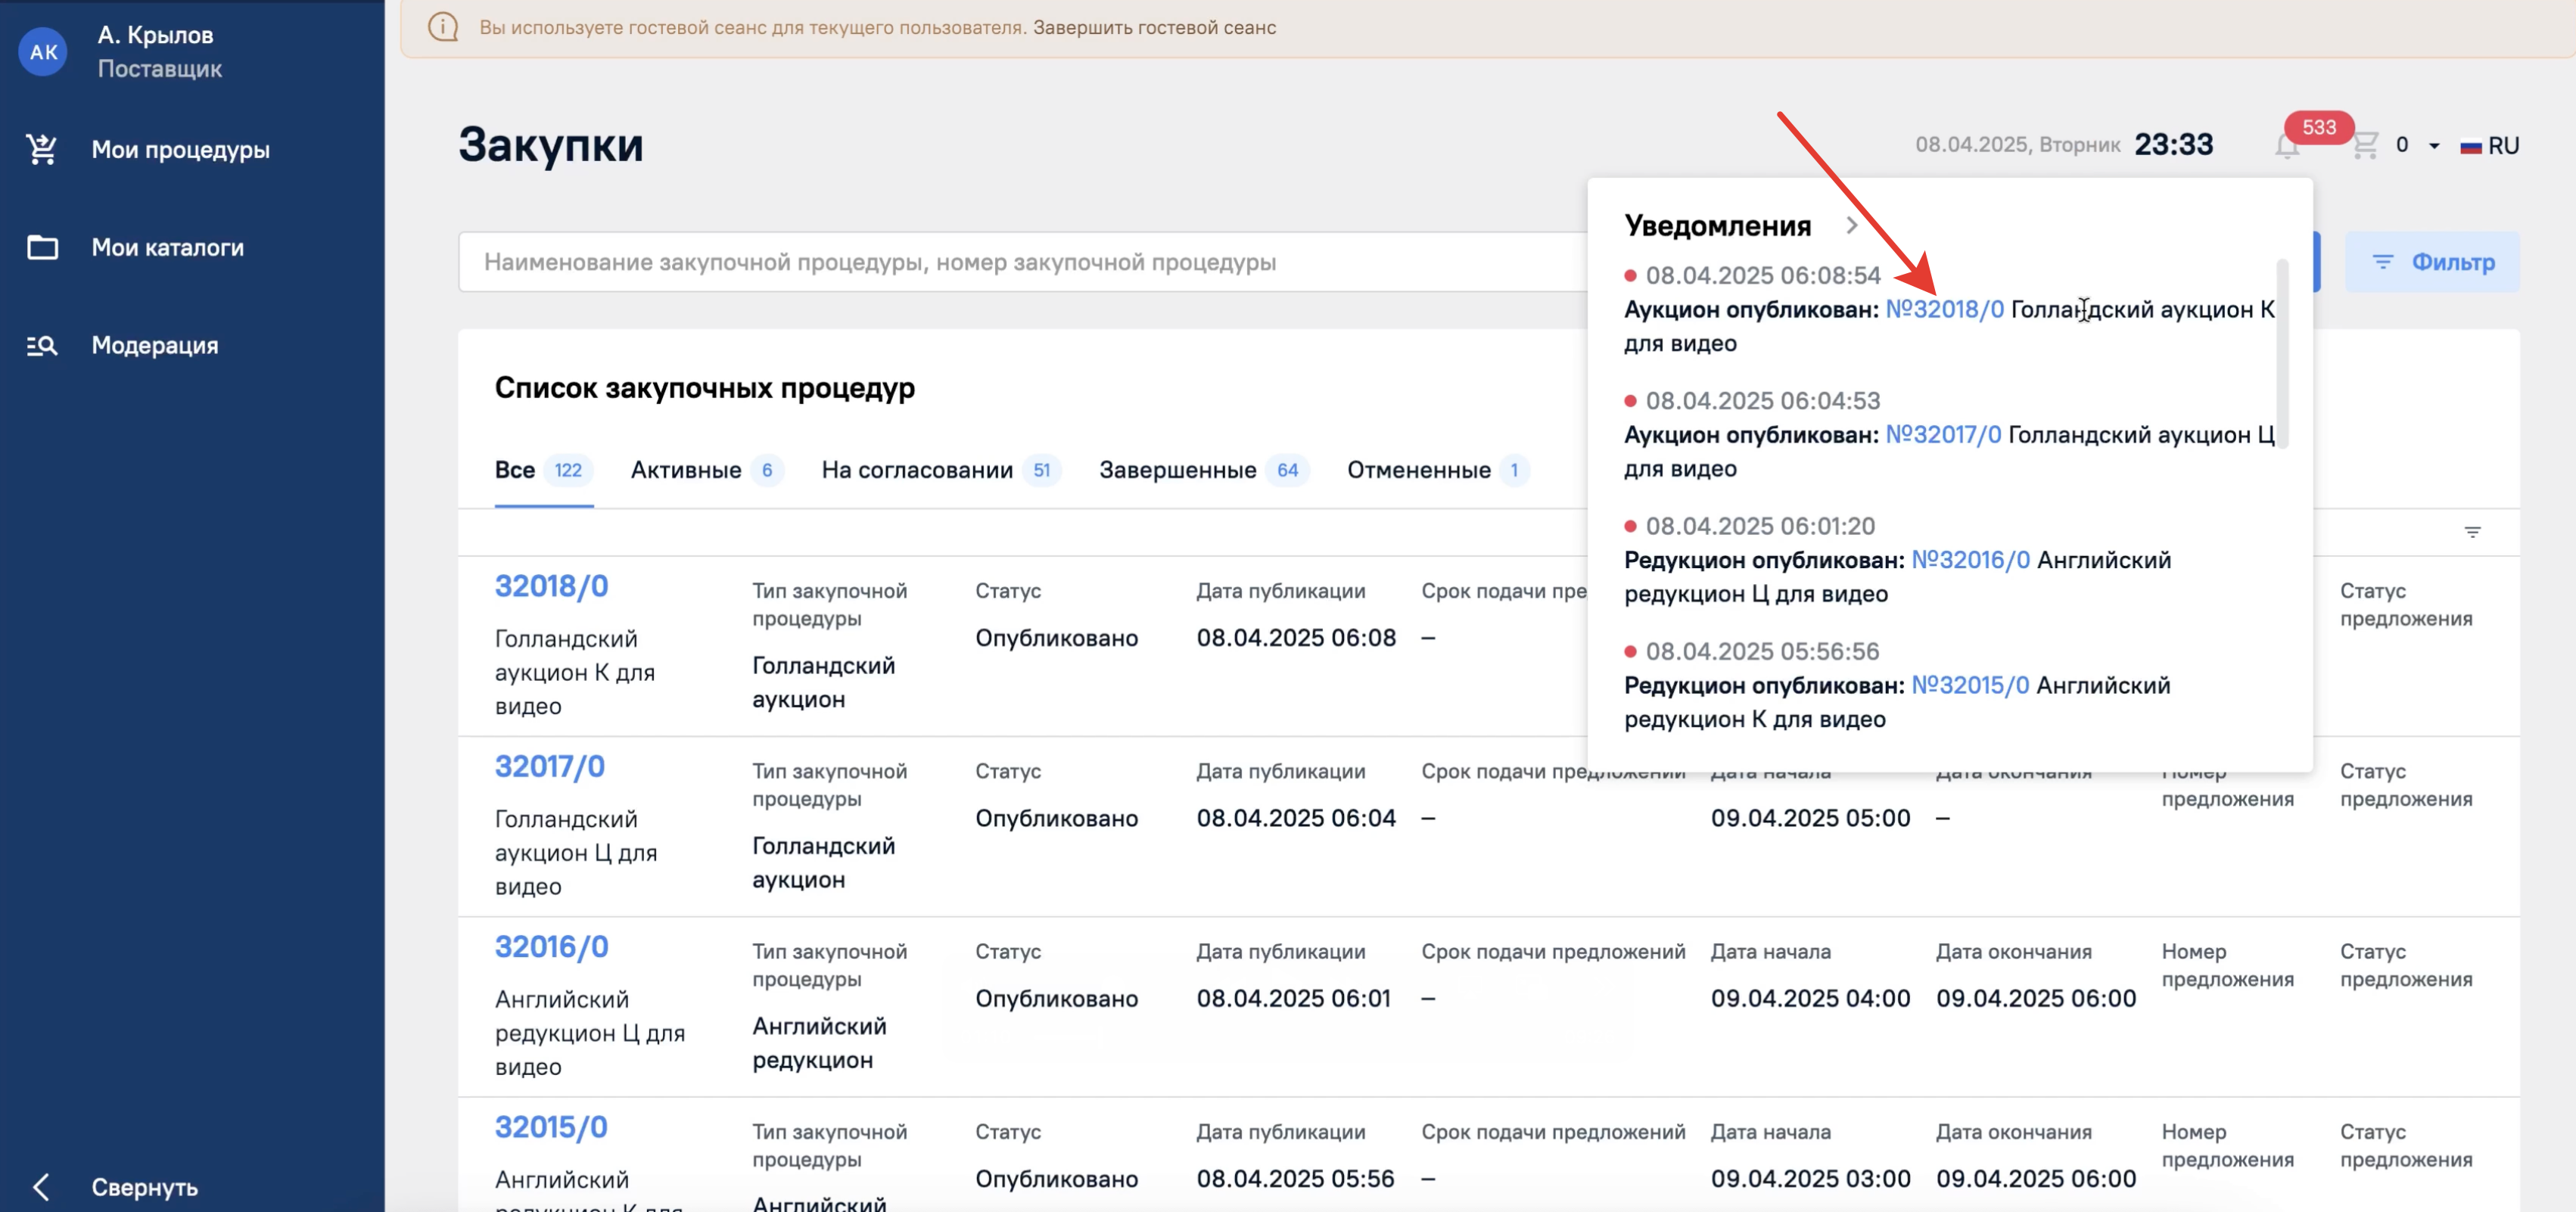2576x1212 pixels.
Task: Click the АК user avatar
Action: (x=43, y=51)
